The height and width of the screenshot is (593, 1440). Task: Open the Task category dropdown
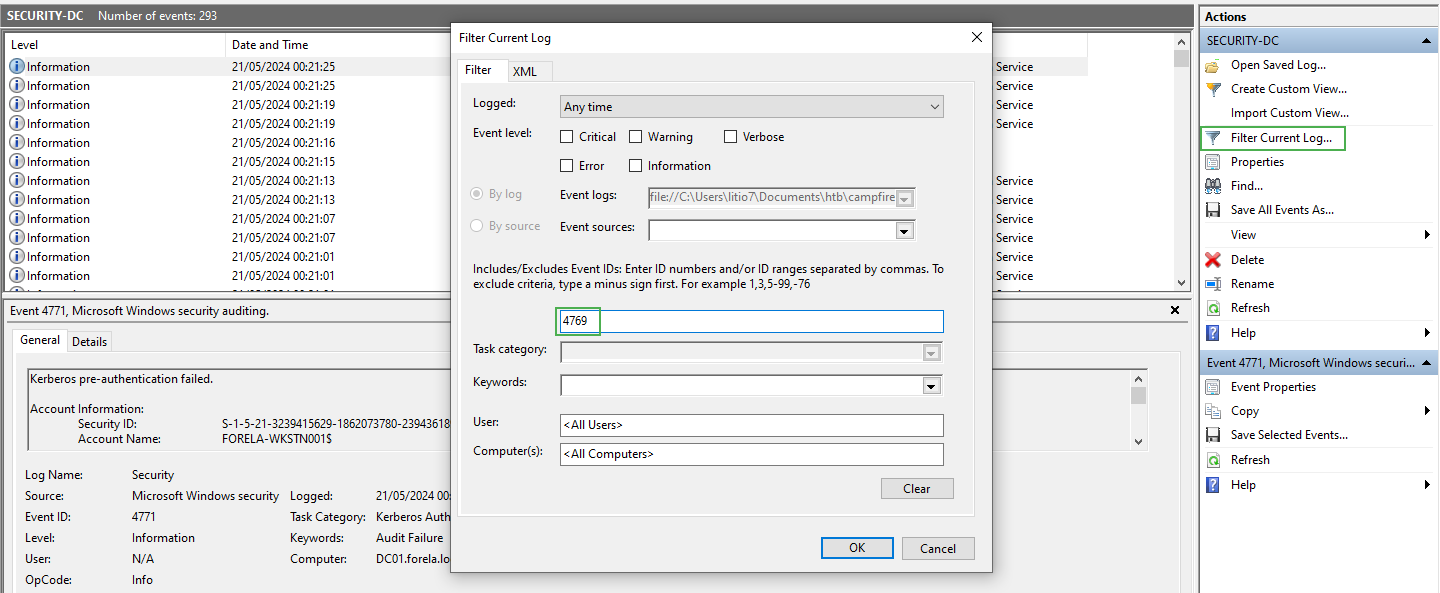tap(932, 352)
